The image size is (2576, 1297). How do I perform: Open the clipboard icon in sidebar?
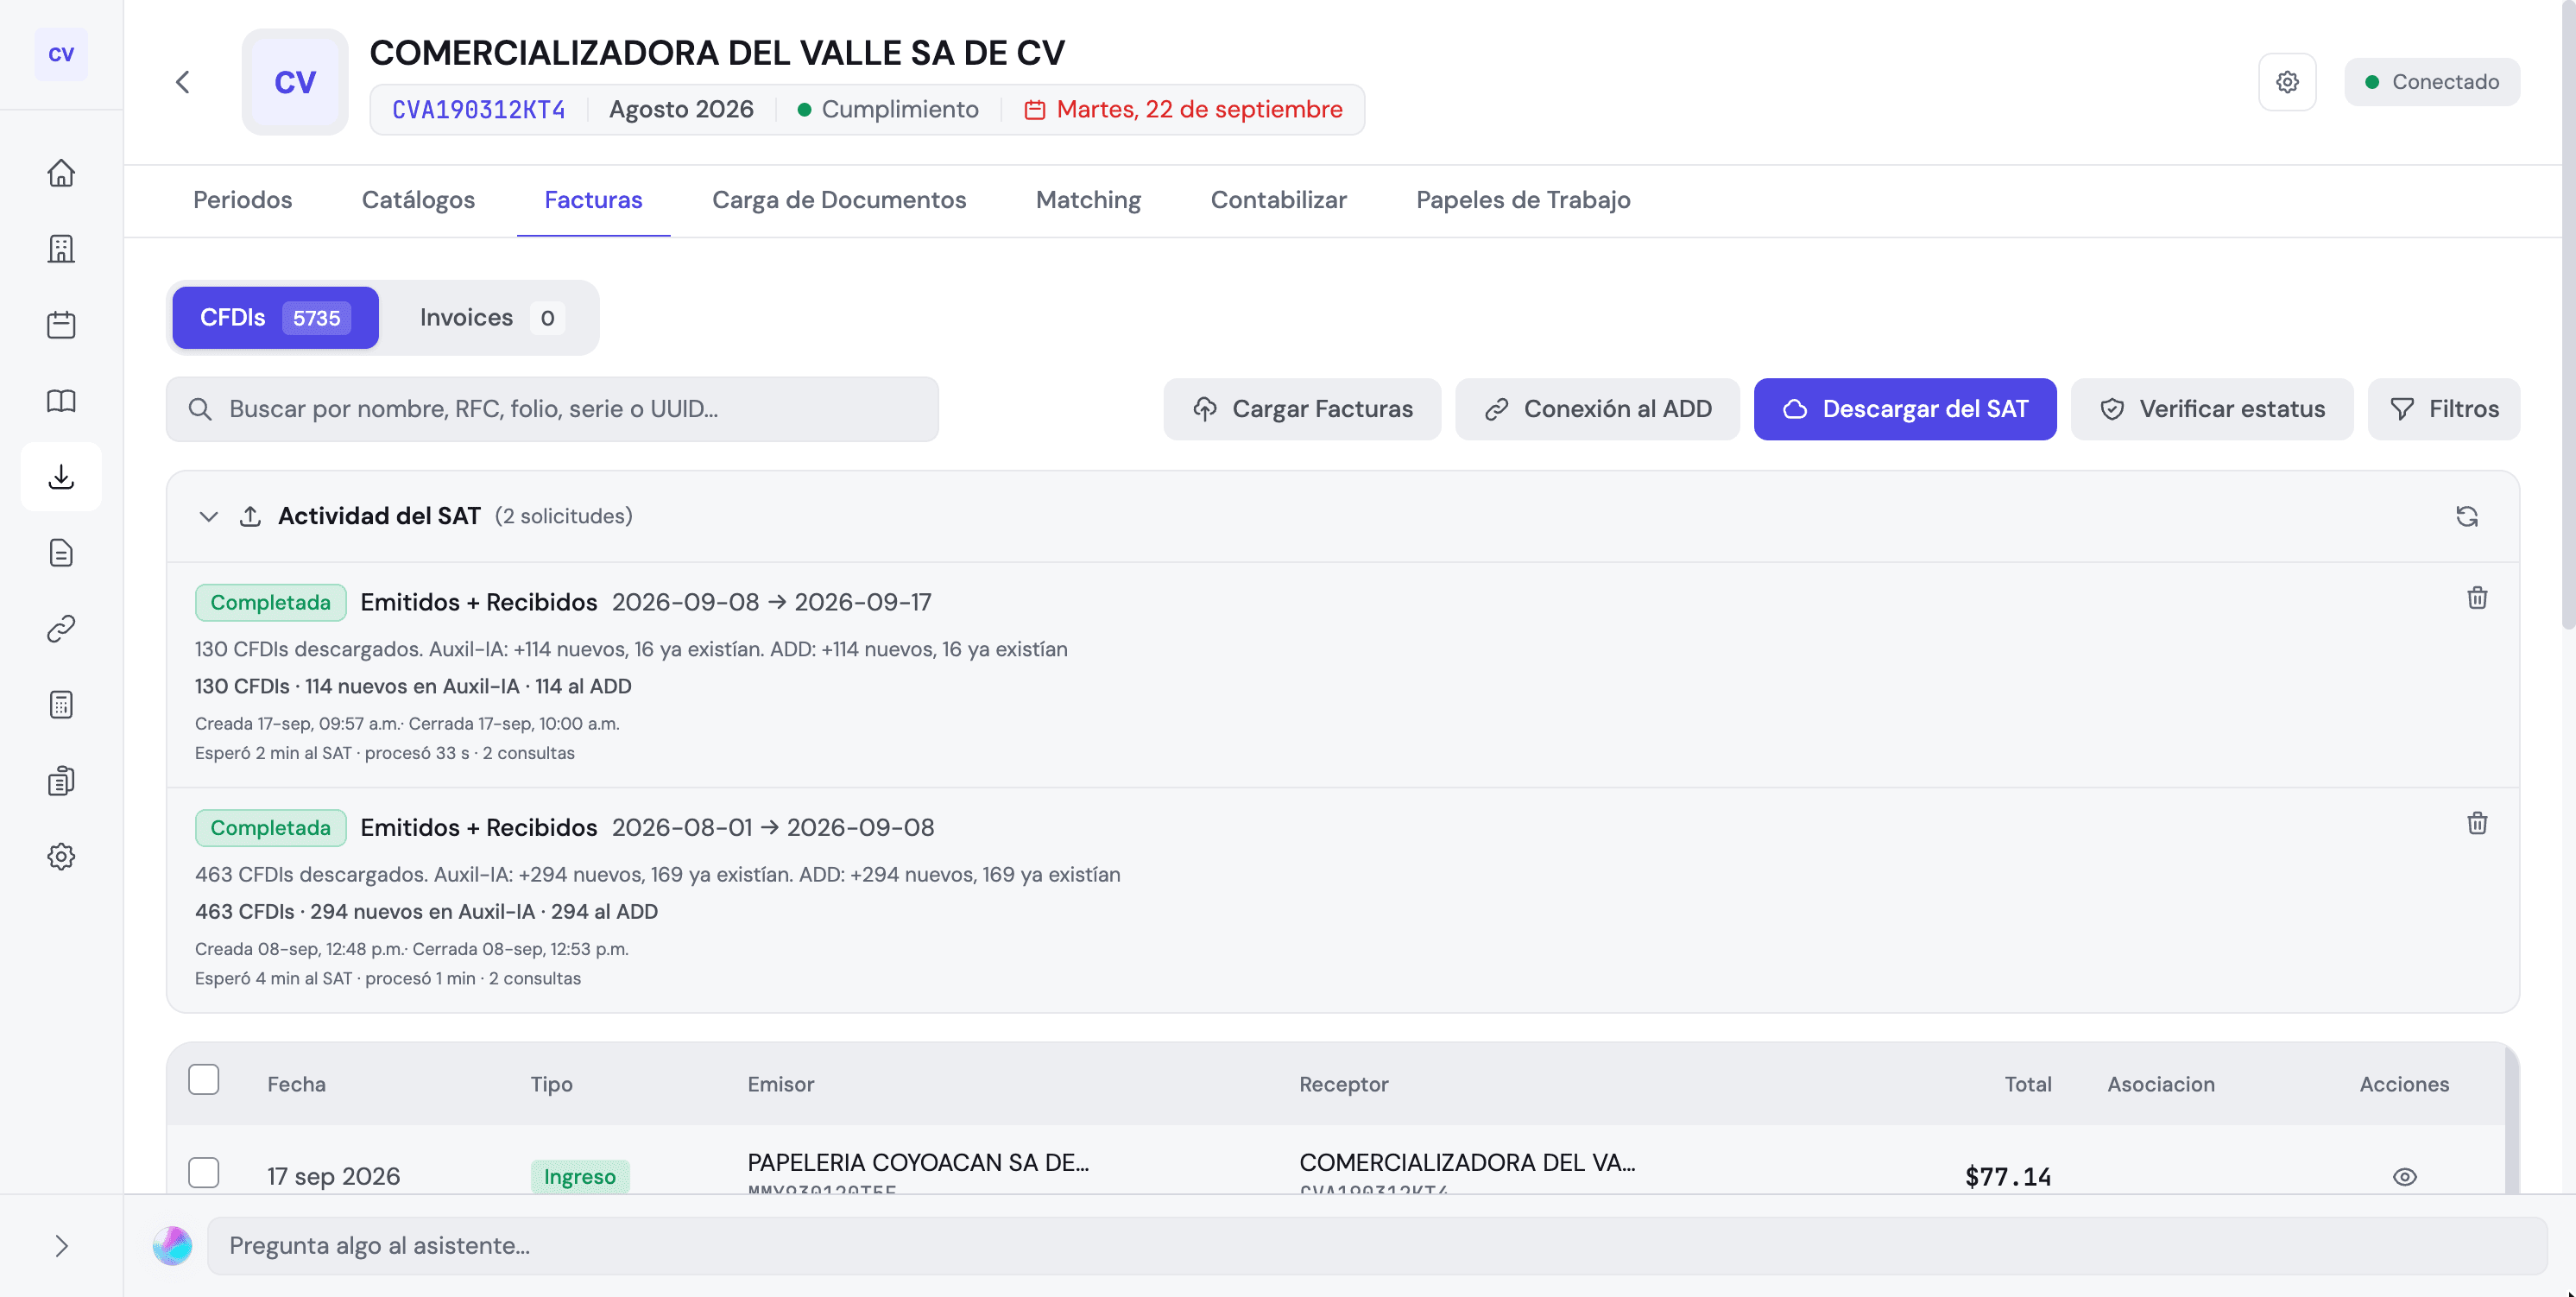click(x=61, y=781)
